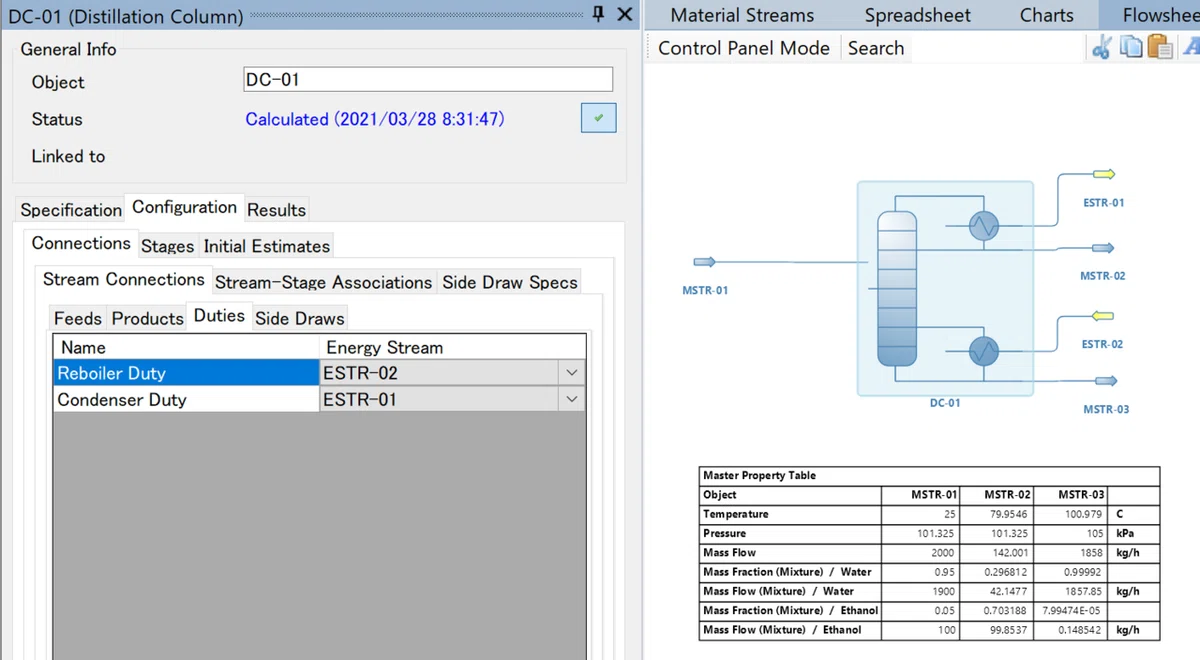Viewport: 1200px width, 660px height.
Task: Click Control Panel Mode button
Action: 744,48
